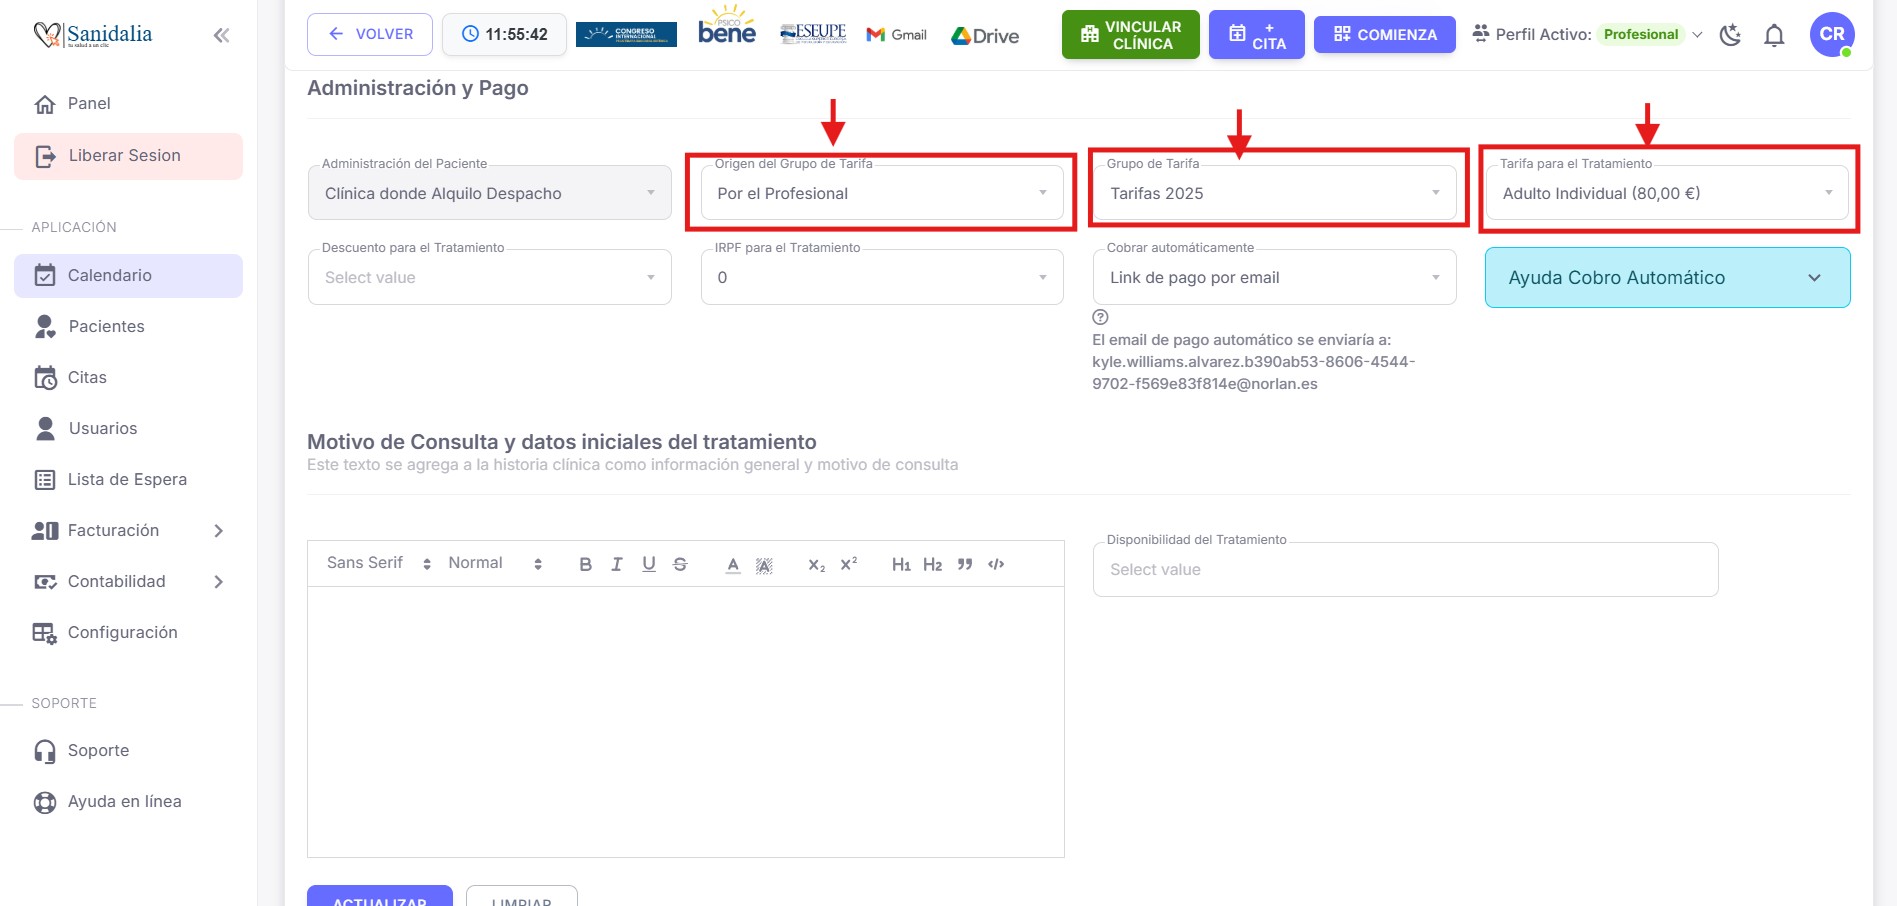This screenshot has width=1897, height=906.
Task: Open Grupo de Tarifa dropdown
Action: point(1274,193)
